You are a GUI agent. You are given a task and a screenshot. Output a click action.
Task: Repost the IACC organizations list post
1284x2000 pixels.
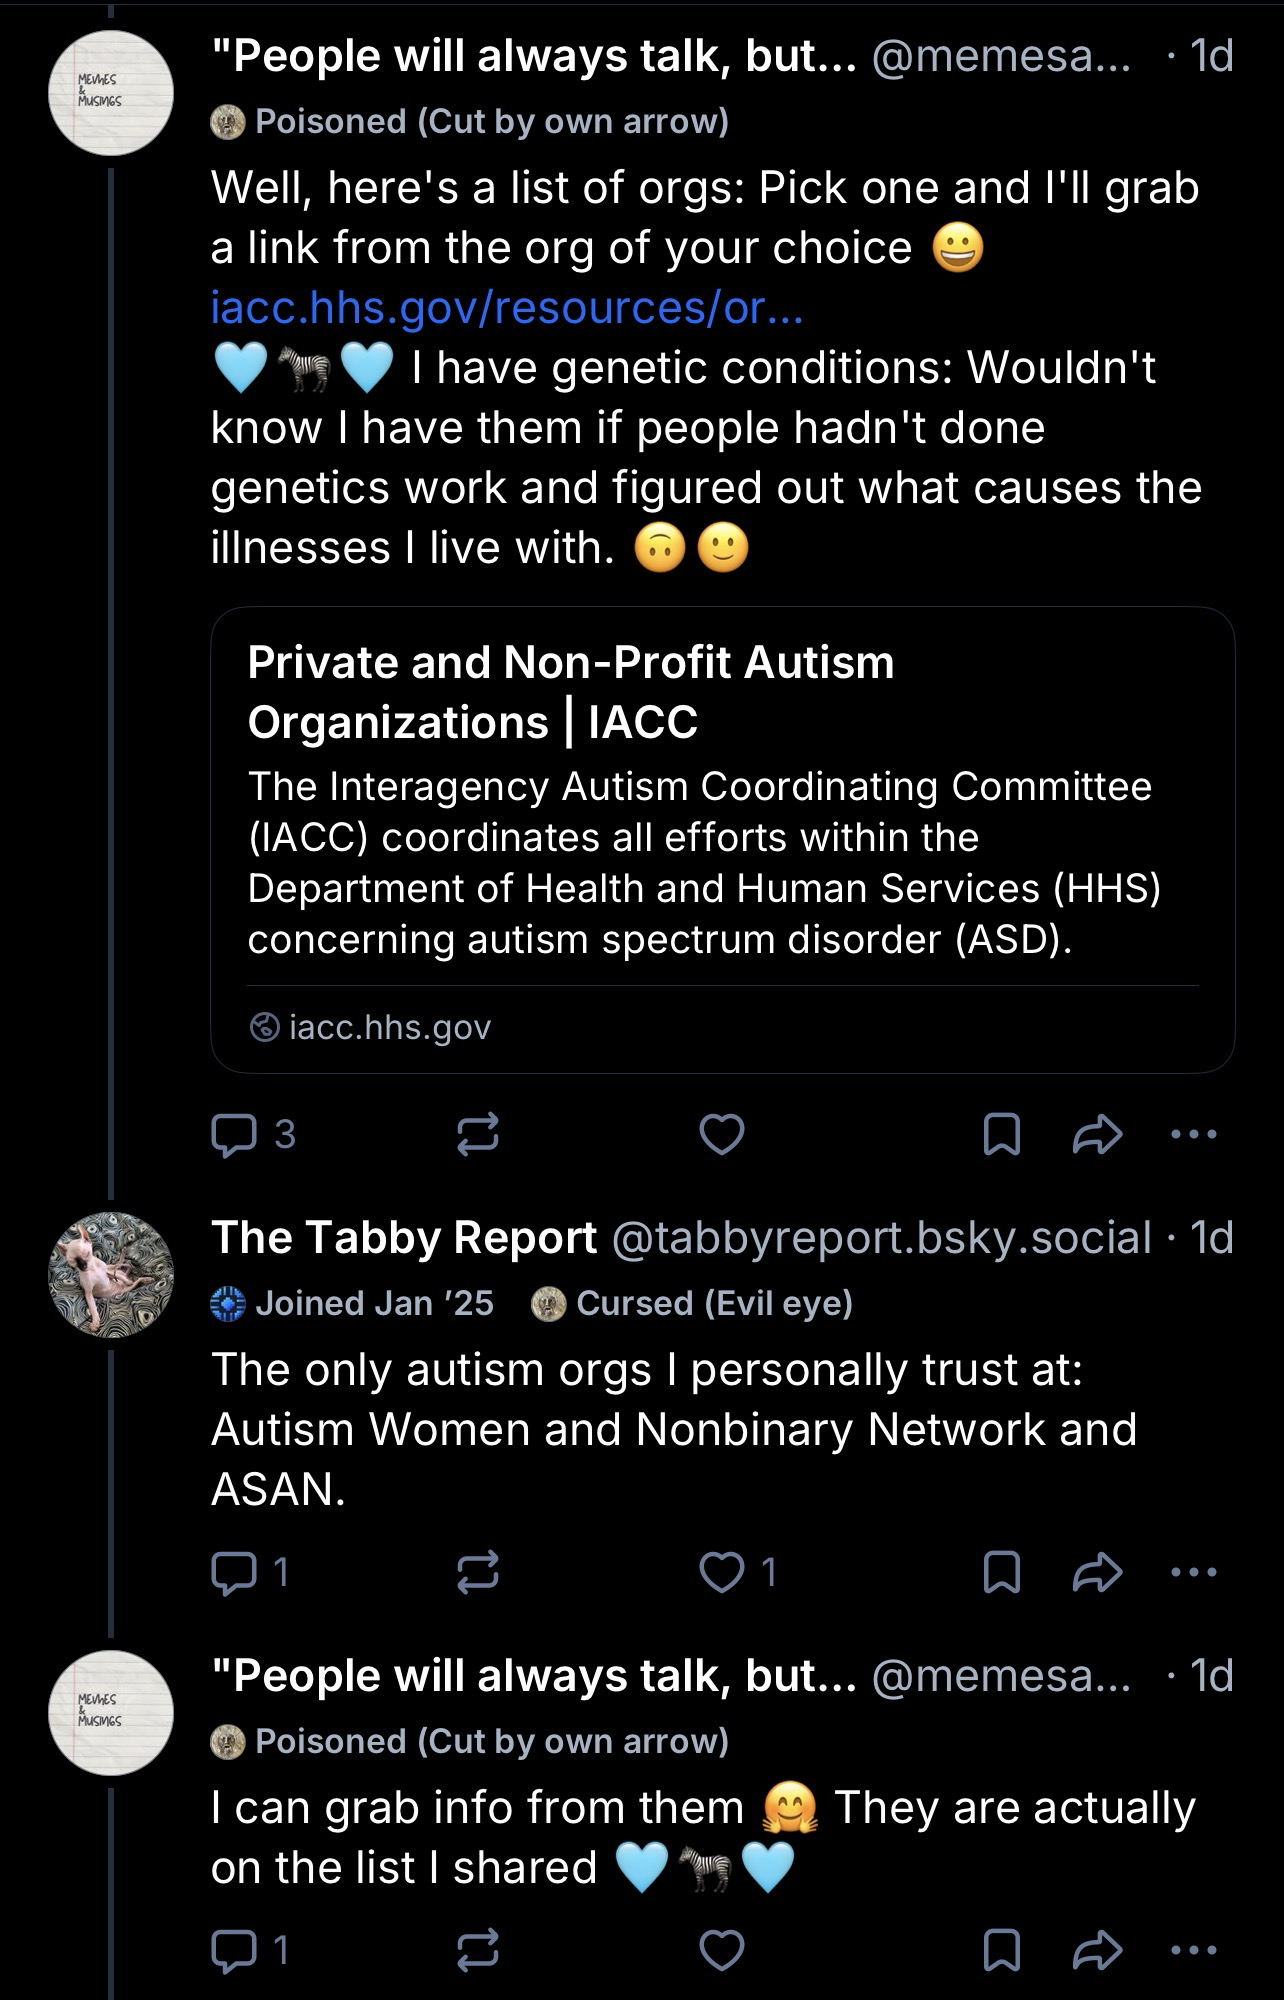478,1135
